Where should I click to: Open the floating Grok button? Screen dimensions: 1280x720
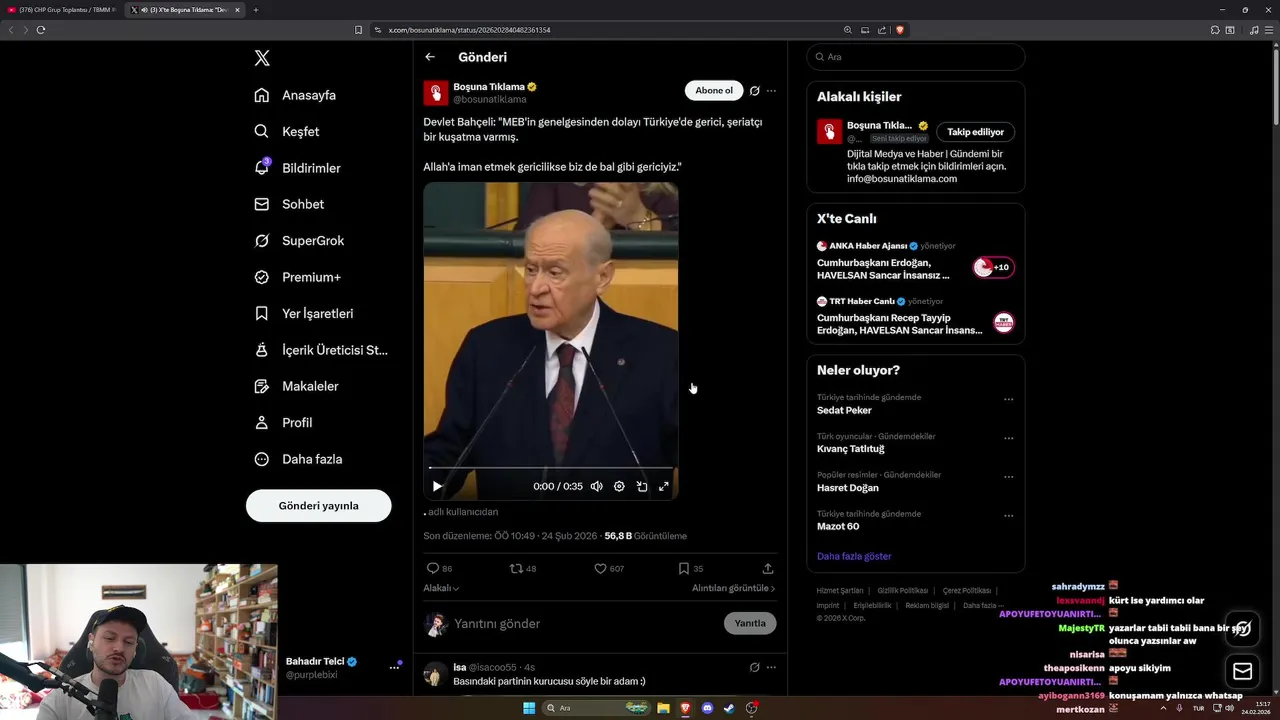(1243, 628)
